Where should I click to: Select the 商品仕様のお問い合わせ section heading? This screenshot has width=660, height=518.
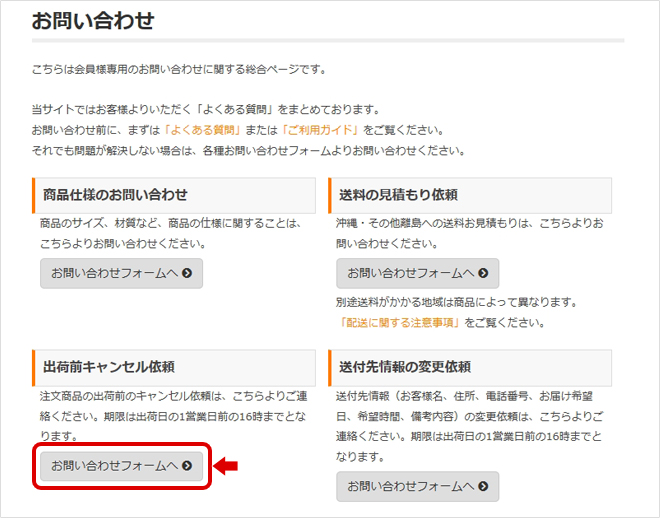coord(115,194)
